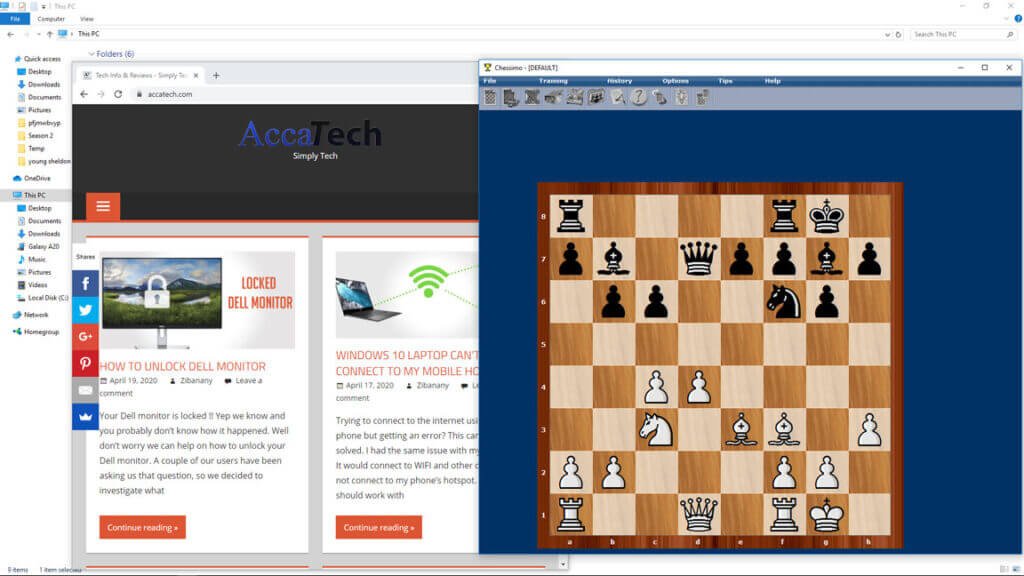This screenshot has width=1024, height=576.
Task: Share the page on Facebook
Action: click(x=86, y=283)
